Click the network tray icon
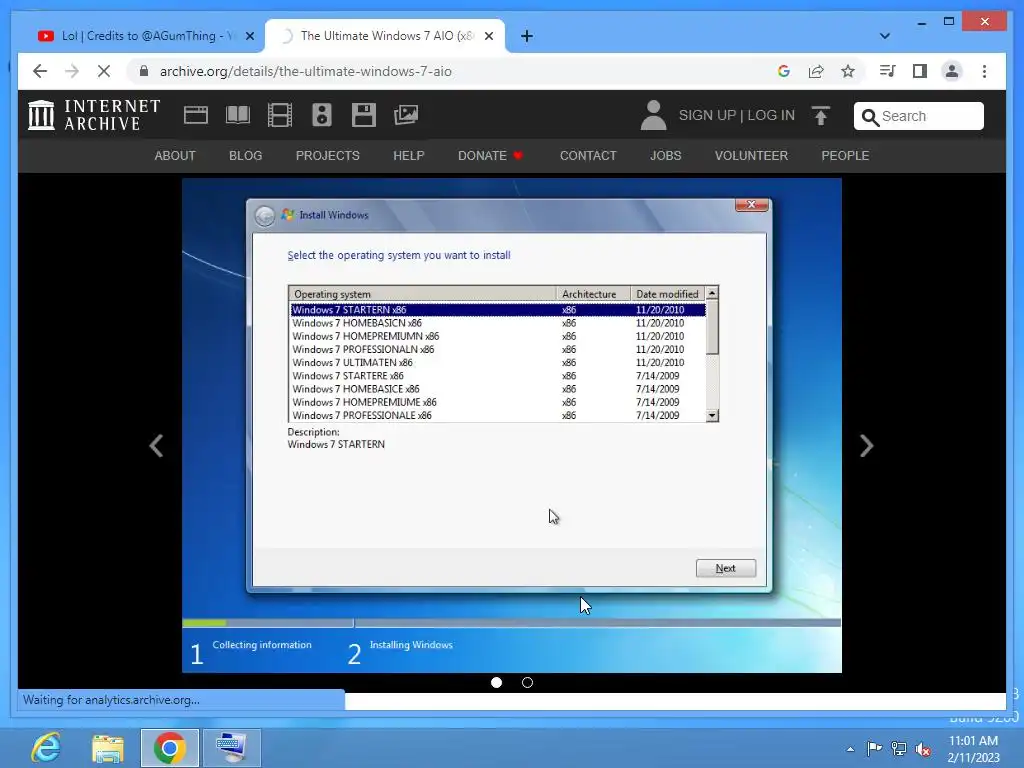Screen dimensions: 1024x768 click(899, 749)
